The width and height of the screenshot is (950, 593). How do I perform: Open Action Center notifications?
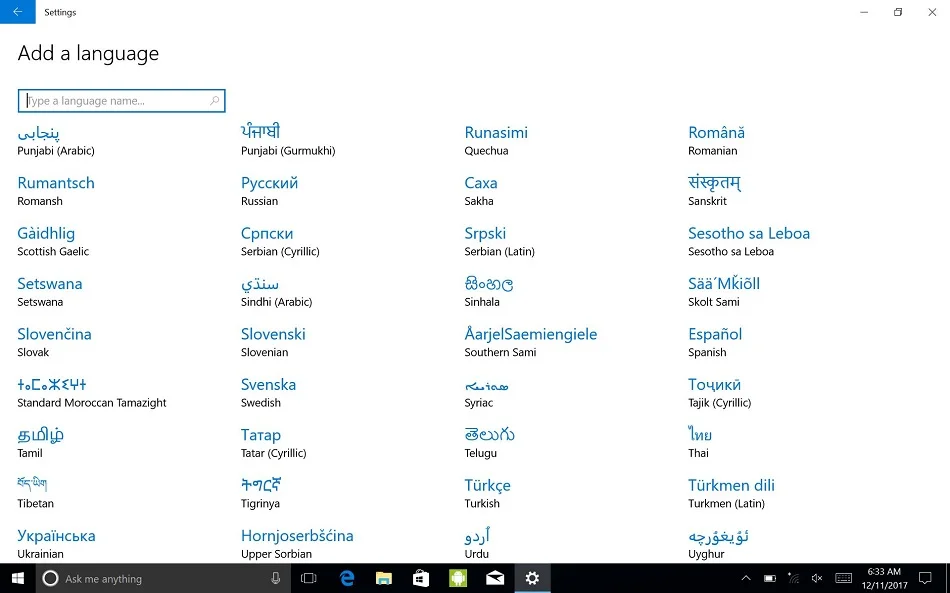pyautogui.click(x=925, y=578)
